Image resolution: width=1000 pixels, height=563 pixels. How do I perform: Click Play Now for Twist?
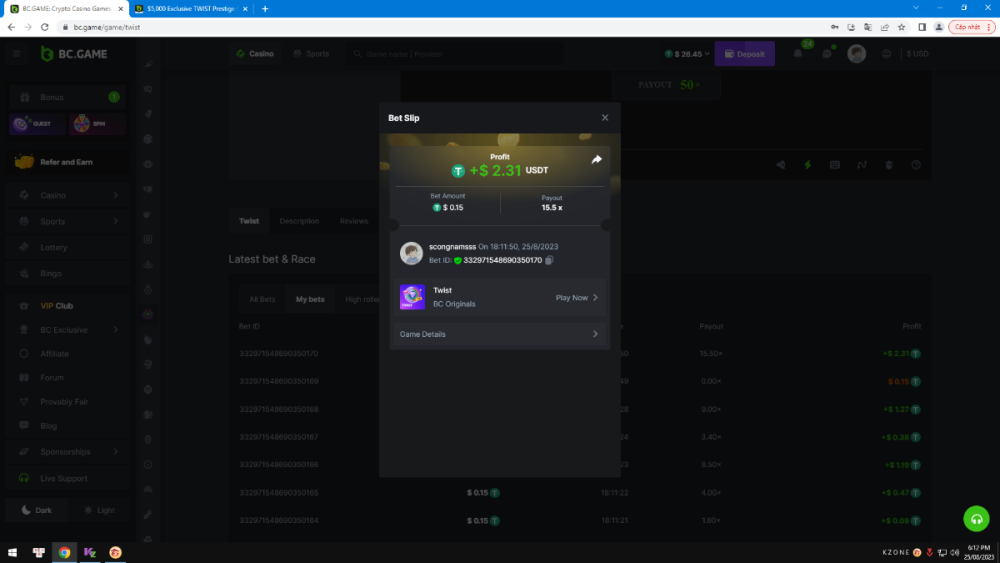pos(576,297)
